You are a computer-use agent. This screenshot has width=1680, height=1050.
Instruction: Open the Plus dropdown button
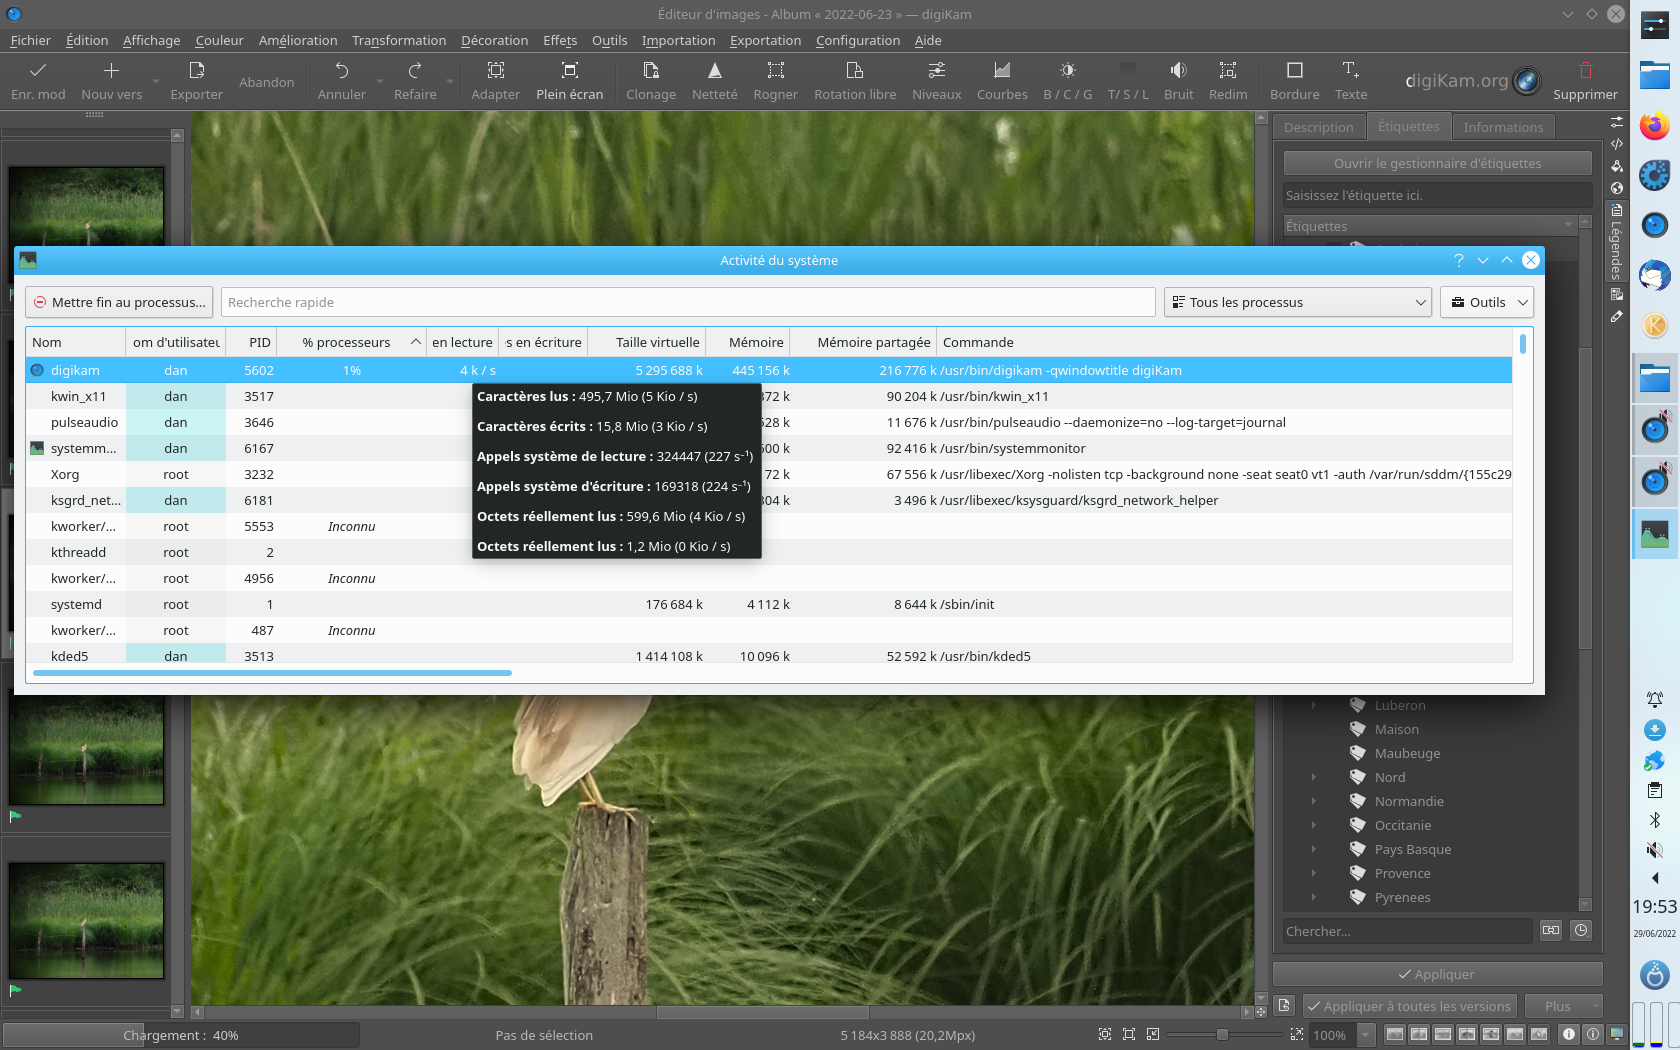click(1564, 1006)
